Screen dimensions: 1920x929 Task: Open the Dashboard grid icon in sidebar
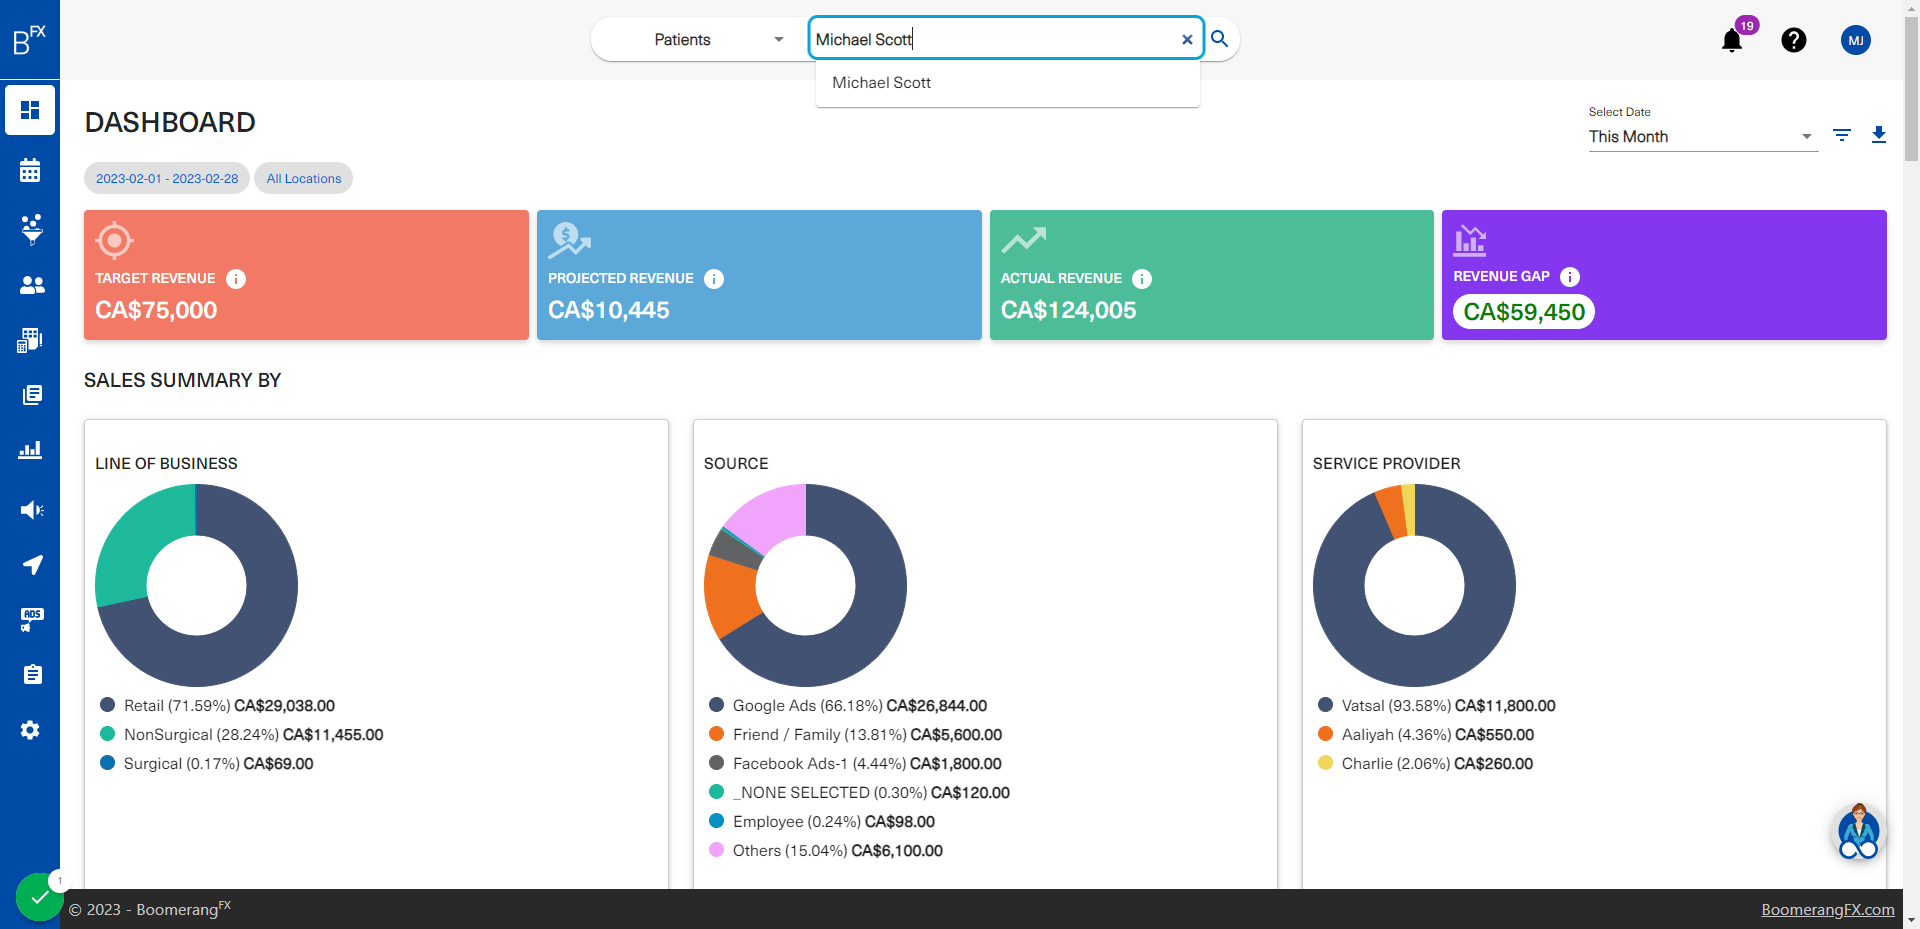click(x=30, y=110)
